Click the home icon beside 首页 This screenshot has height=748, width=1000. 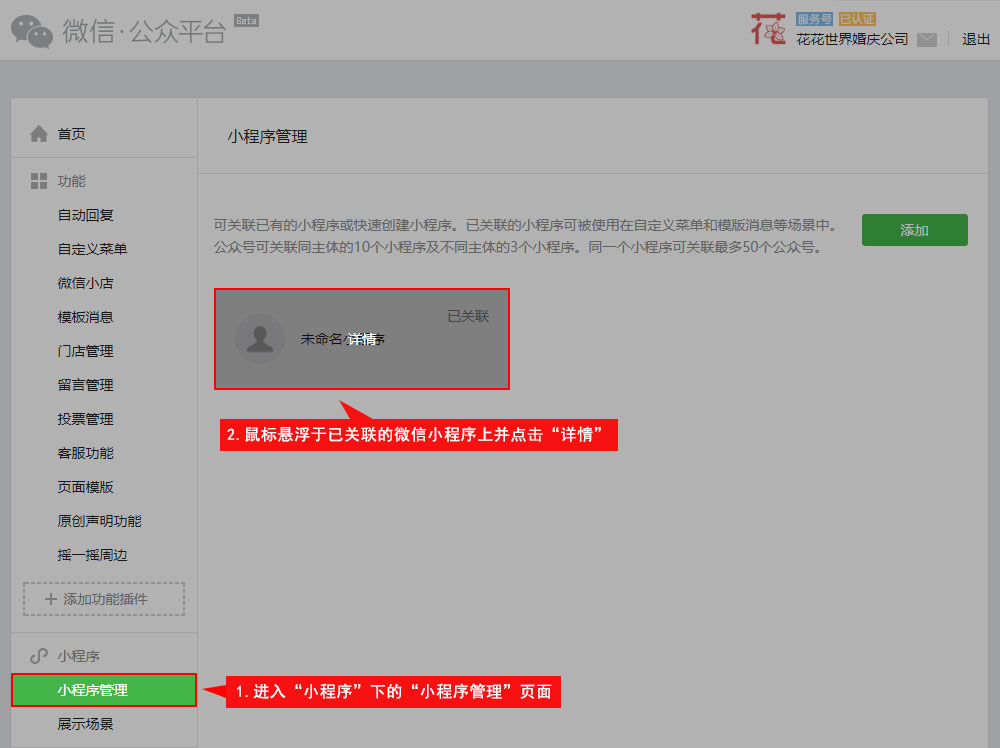point(39,133)
